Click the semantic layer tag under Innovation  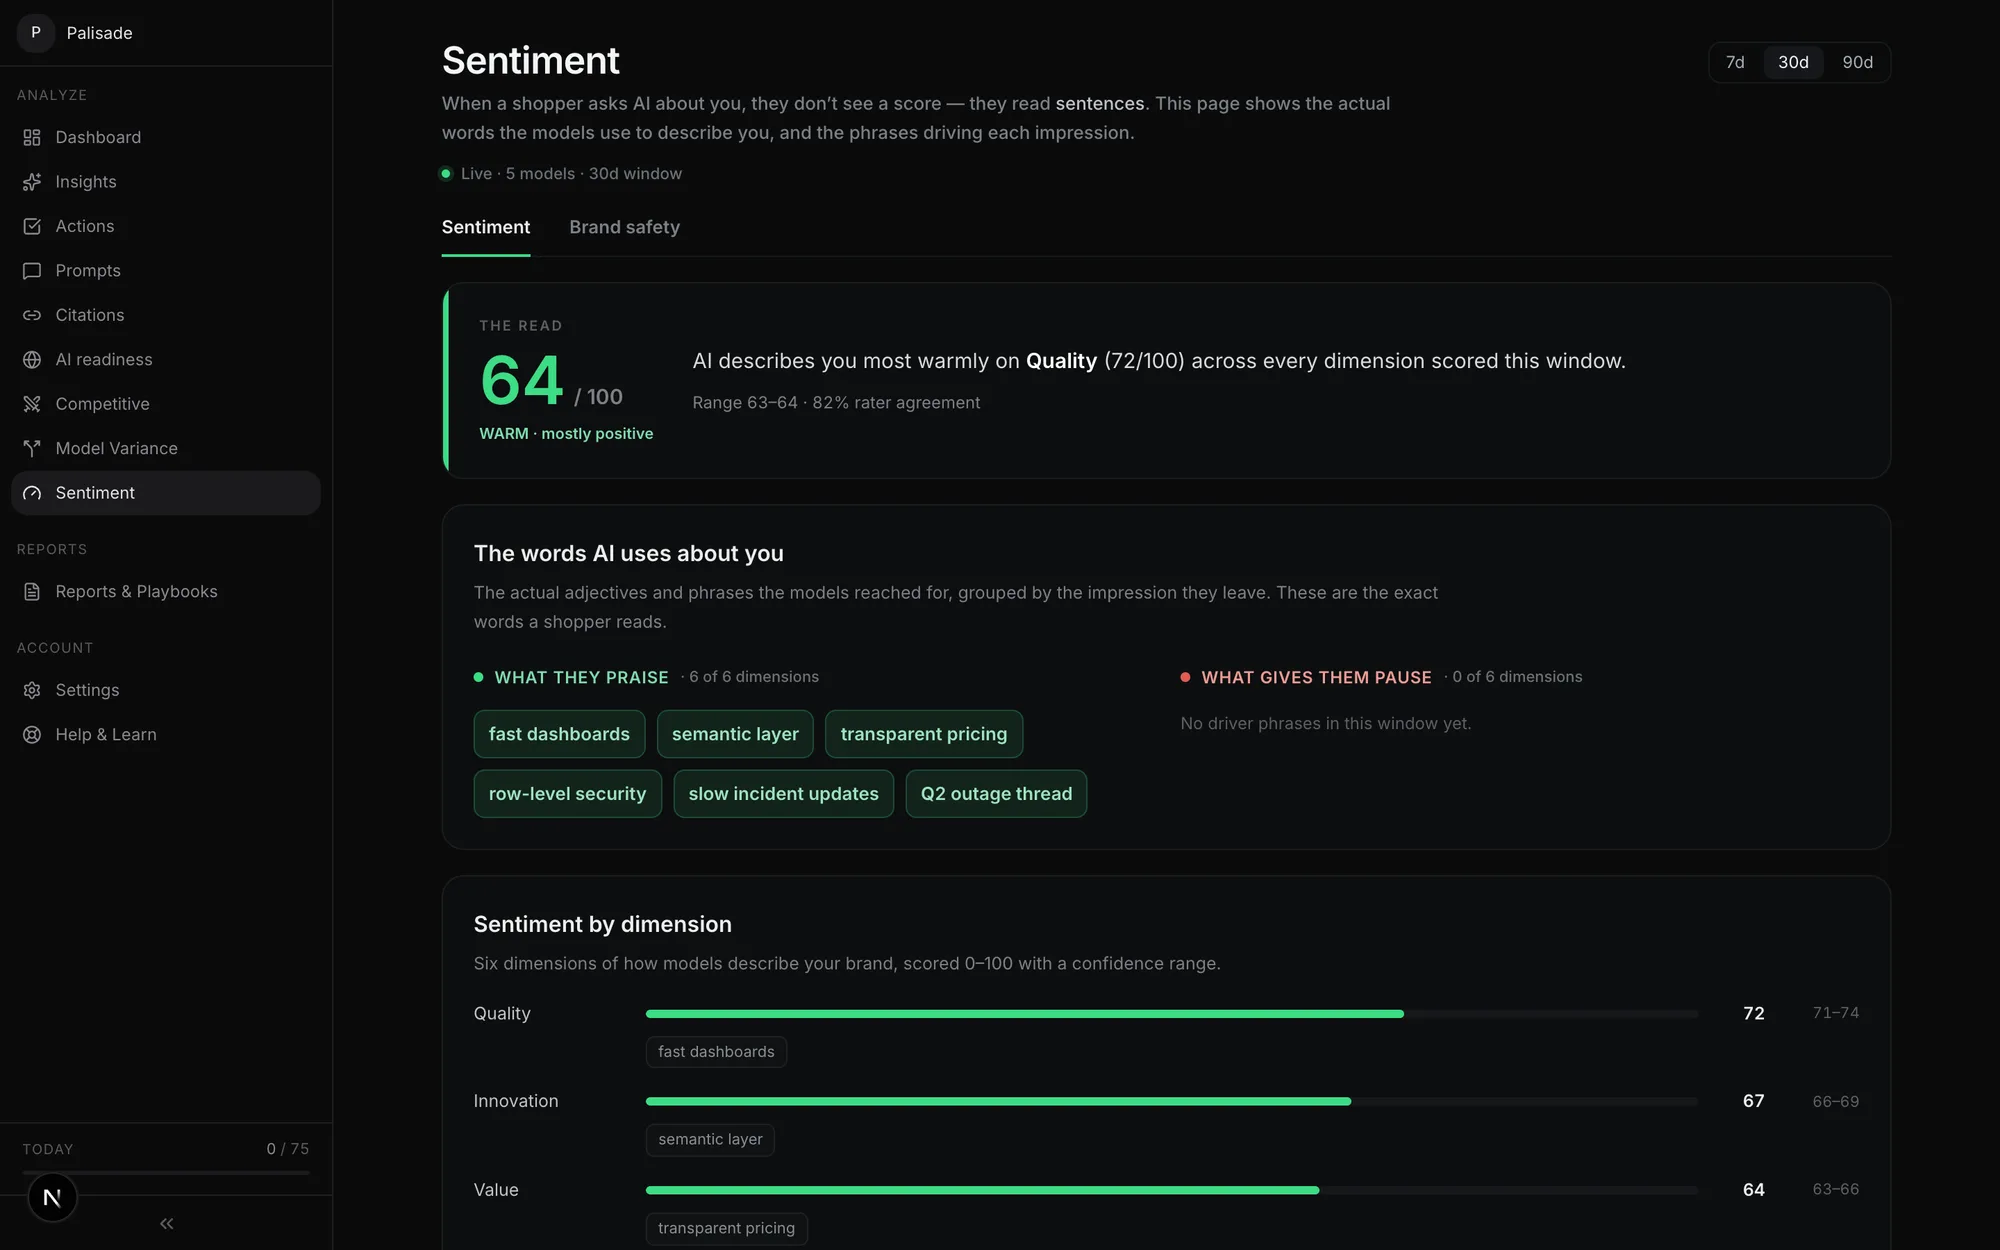710,1140
